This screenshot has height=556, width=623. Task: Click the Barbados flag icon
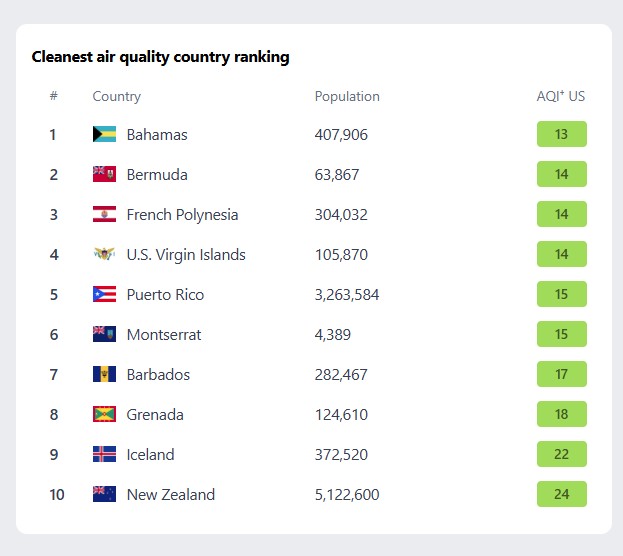[x=104, y=374]
